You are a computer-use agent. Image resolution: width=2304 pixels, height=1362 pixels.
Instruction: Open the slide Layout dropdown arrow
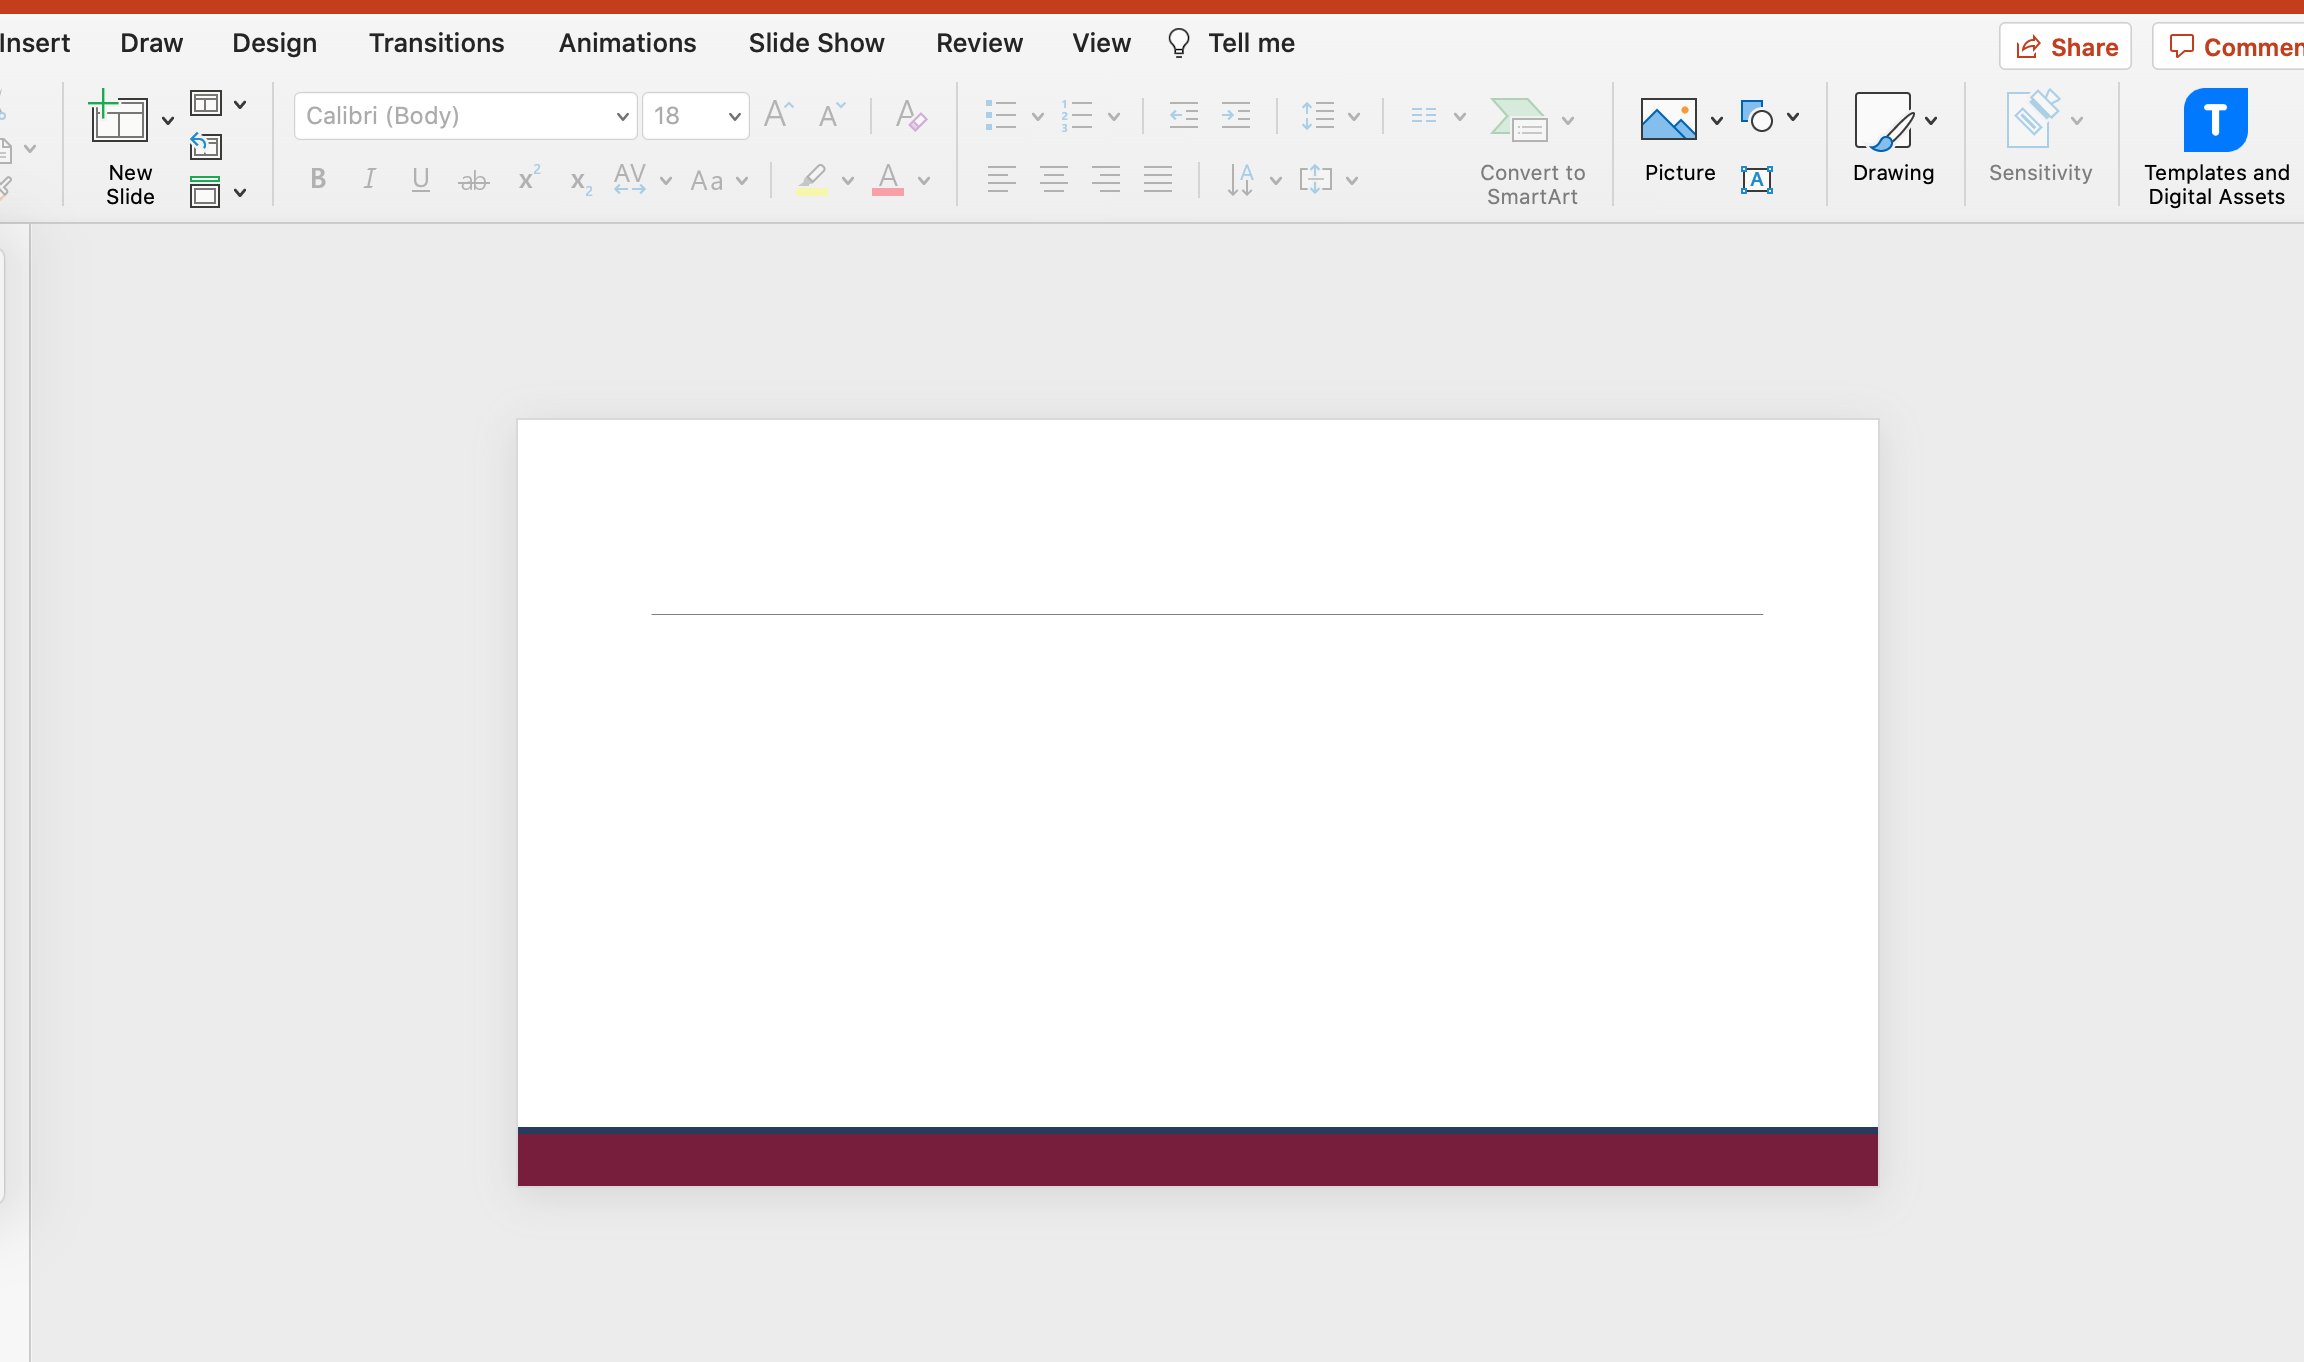point(240,104)
